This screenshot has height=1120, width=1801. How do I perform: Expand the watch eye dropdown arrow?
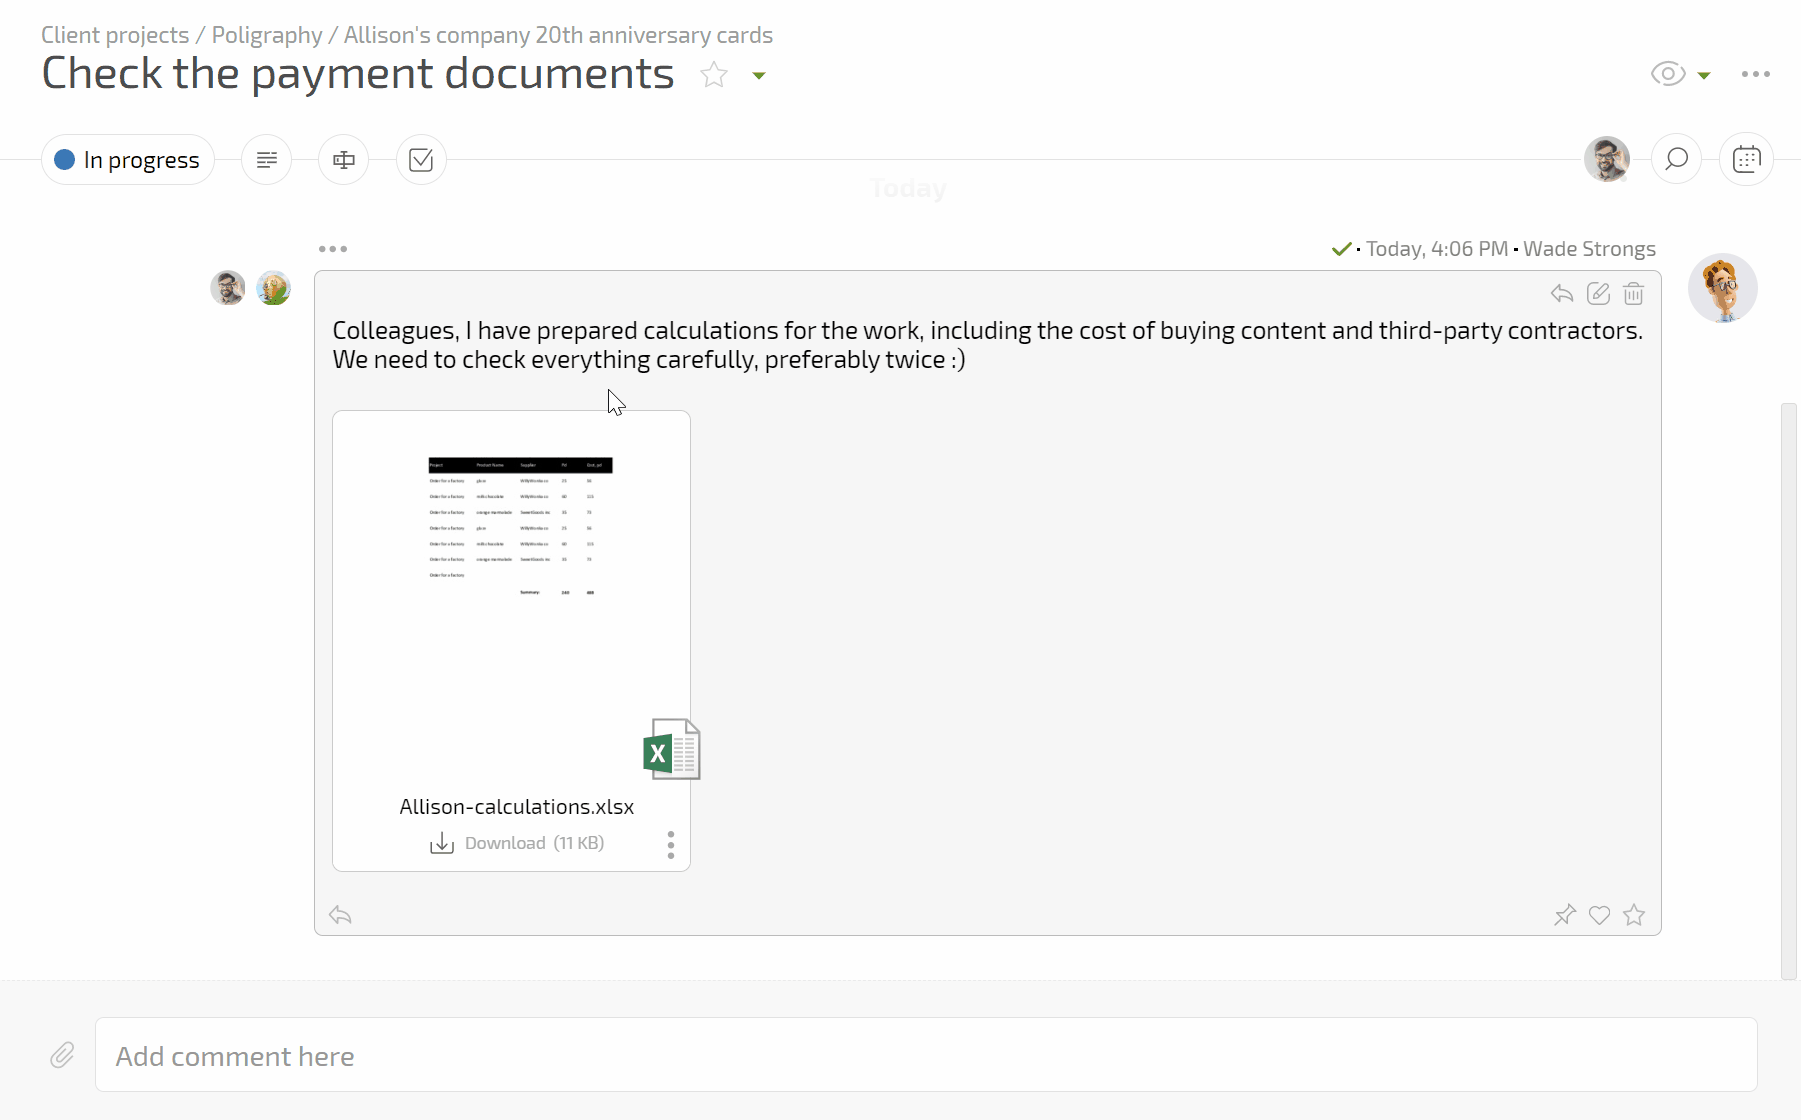(x=1704, y=75)
